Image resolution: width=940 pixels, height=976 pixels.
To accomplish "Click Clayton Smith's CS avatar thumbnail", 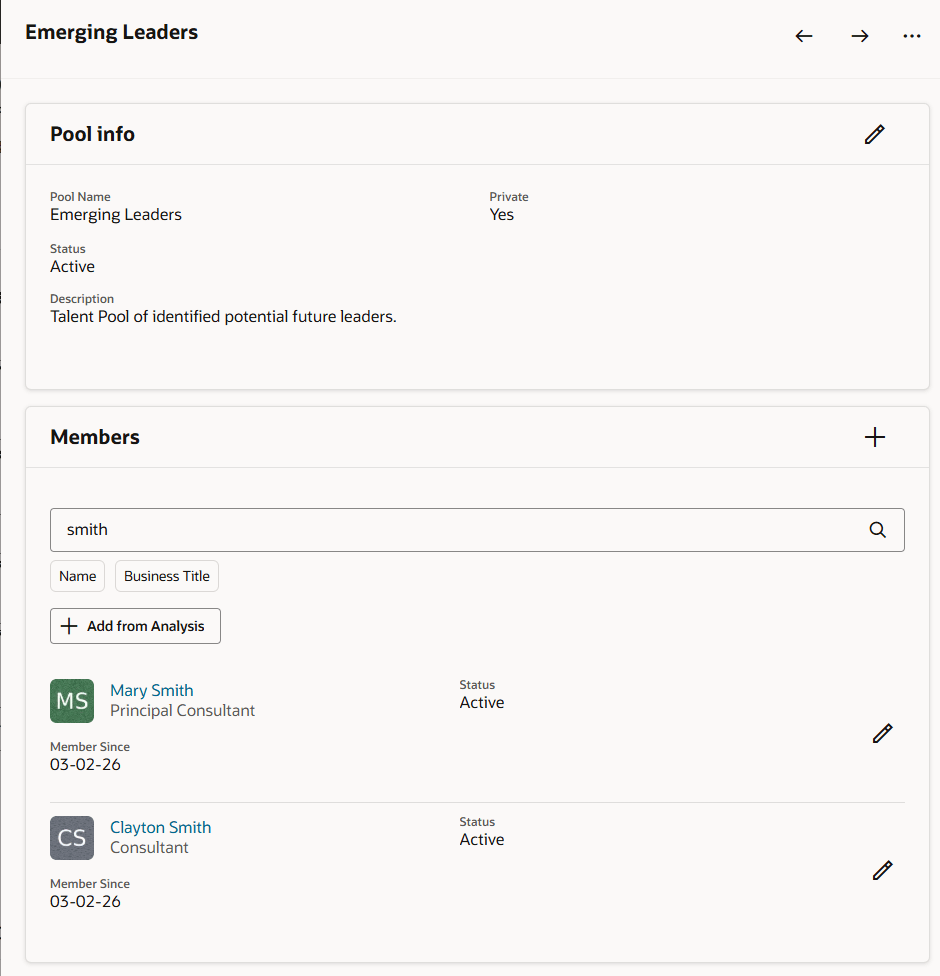I will [71, 838].
